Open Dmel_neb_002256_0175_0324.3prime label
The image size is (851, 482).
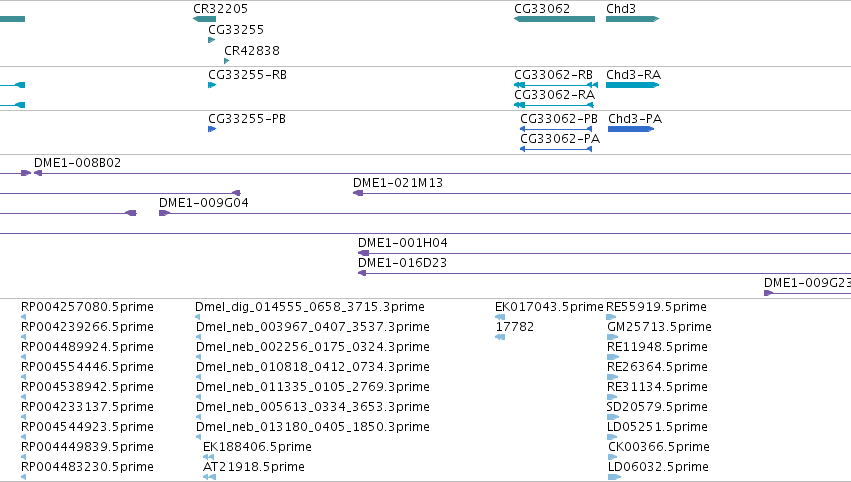(313, 347)
